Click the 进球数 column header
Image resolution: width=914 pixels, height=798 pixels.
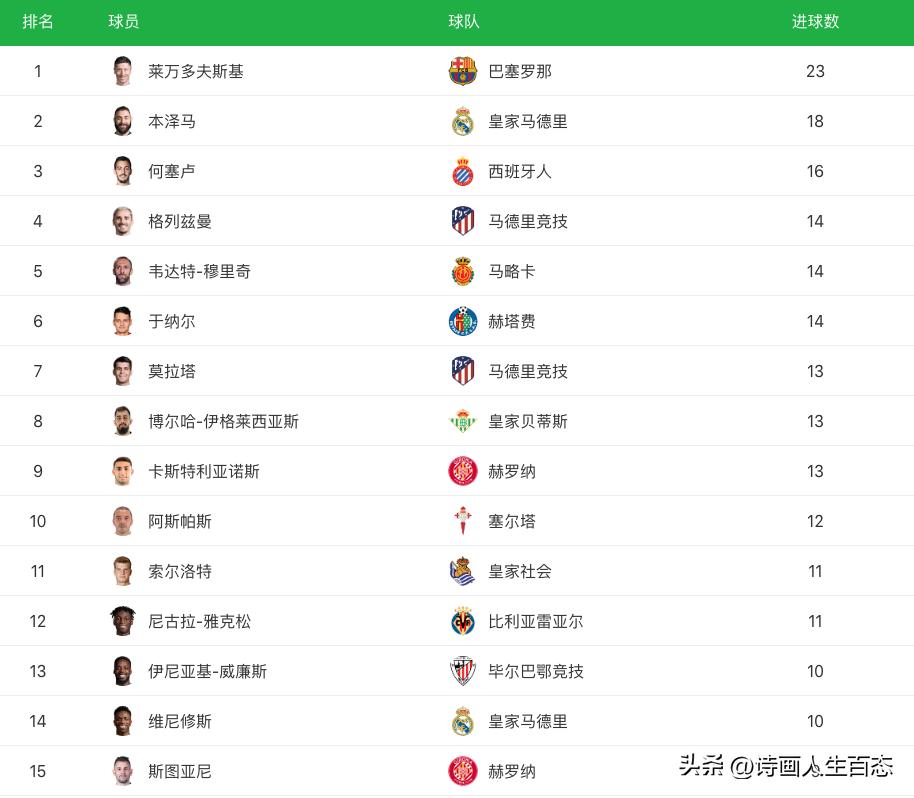[x=815, y=22]
